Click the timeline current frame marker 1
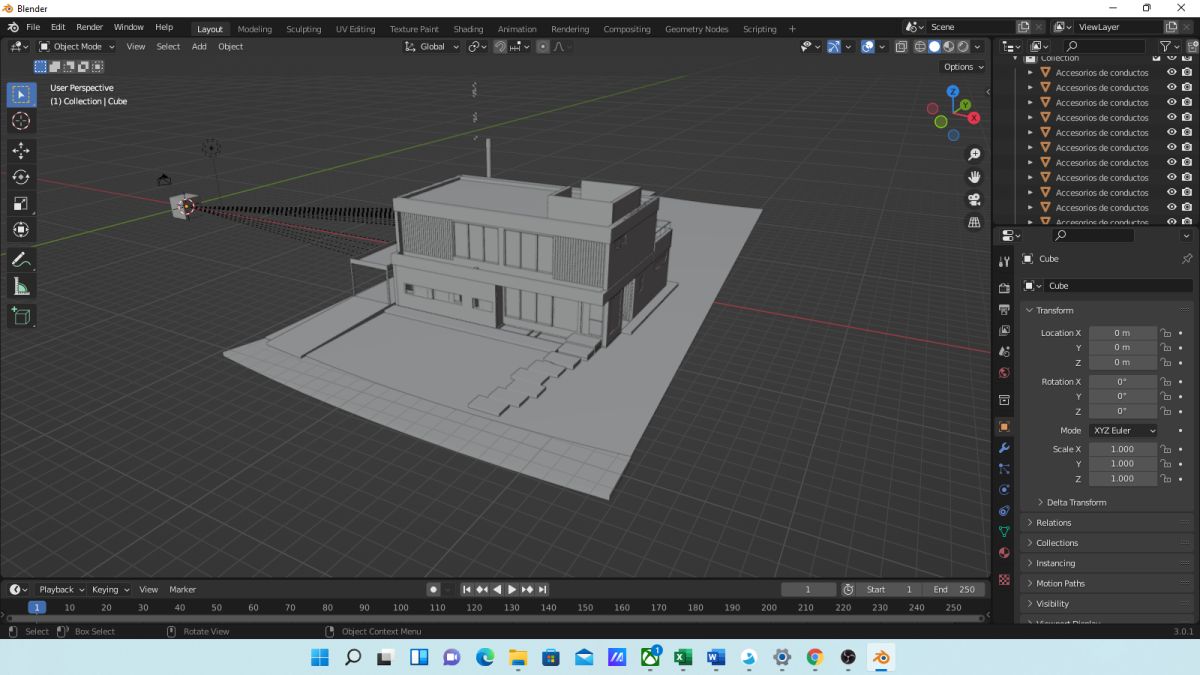 point(37,607)
